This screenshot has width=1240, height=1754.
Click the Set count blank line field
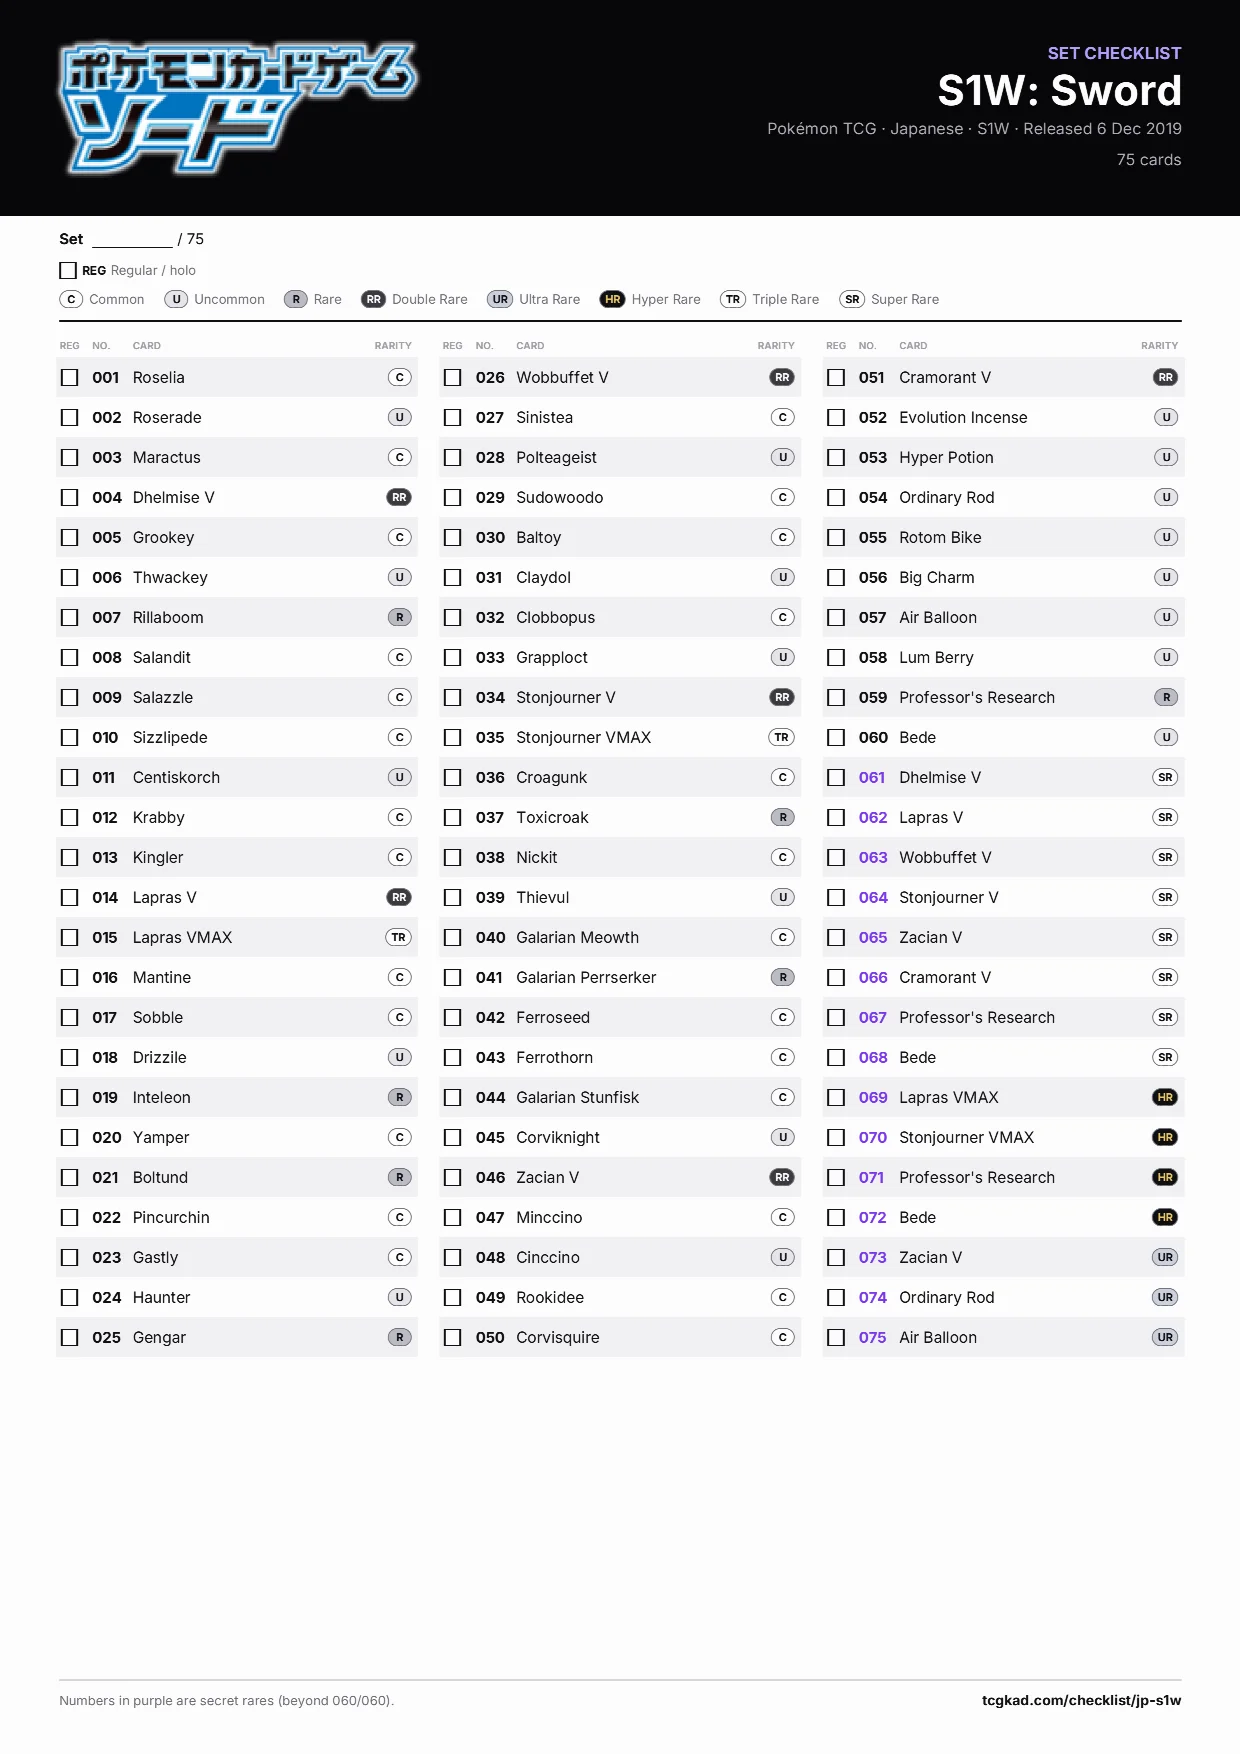click(x=132, y=240)
